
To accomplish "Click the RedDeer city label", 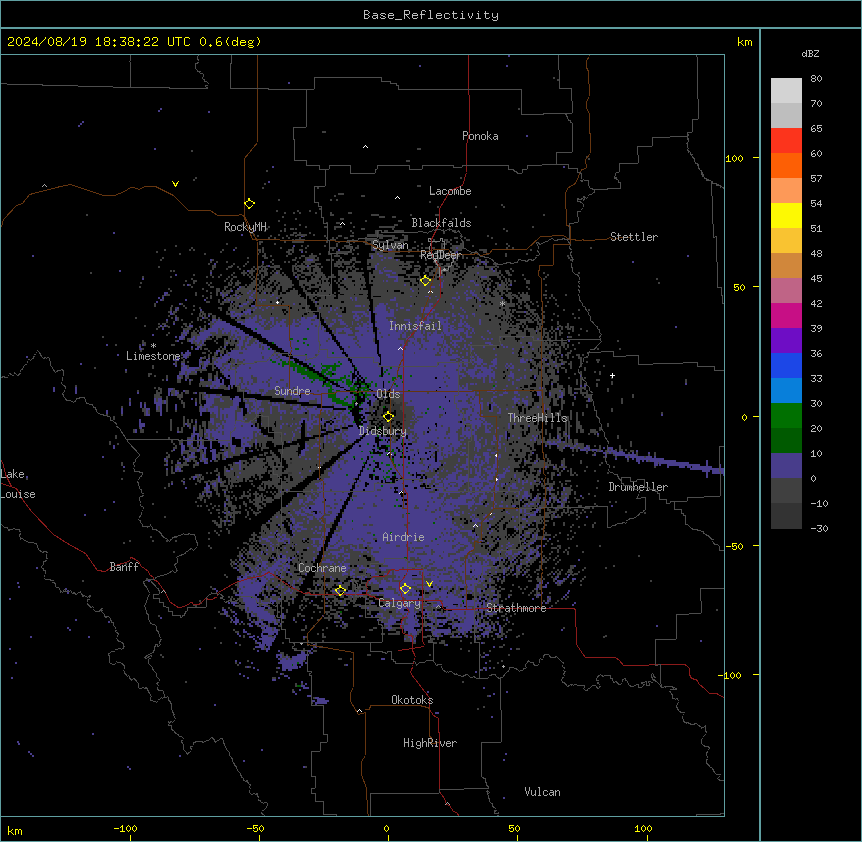I will click(440, 255).
